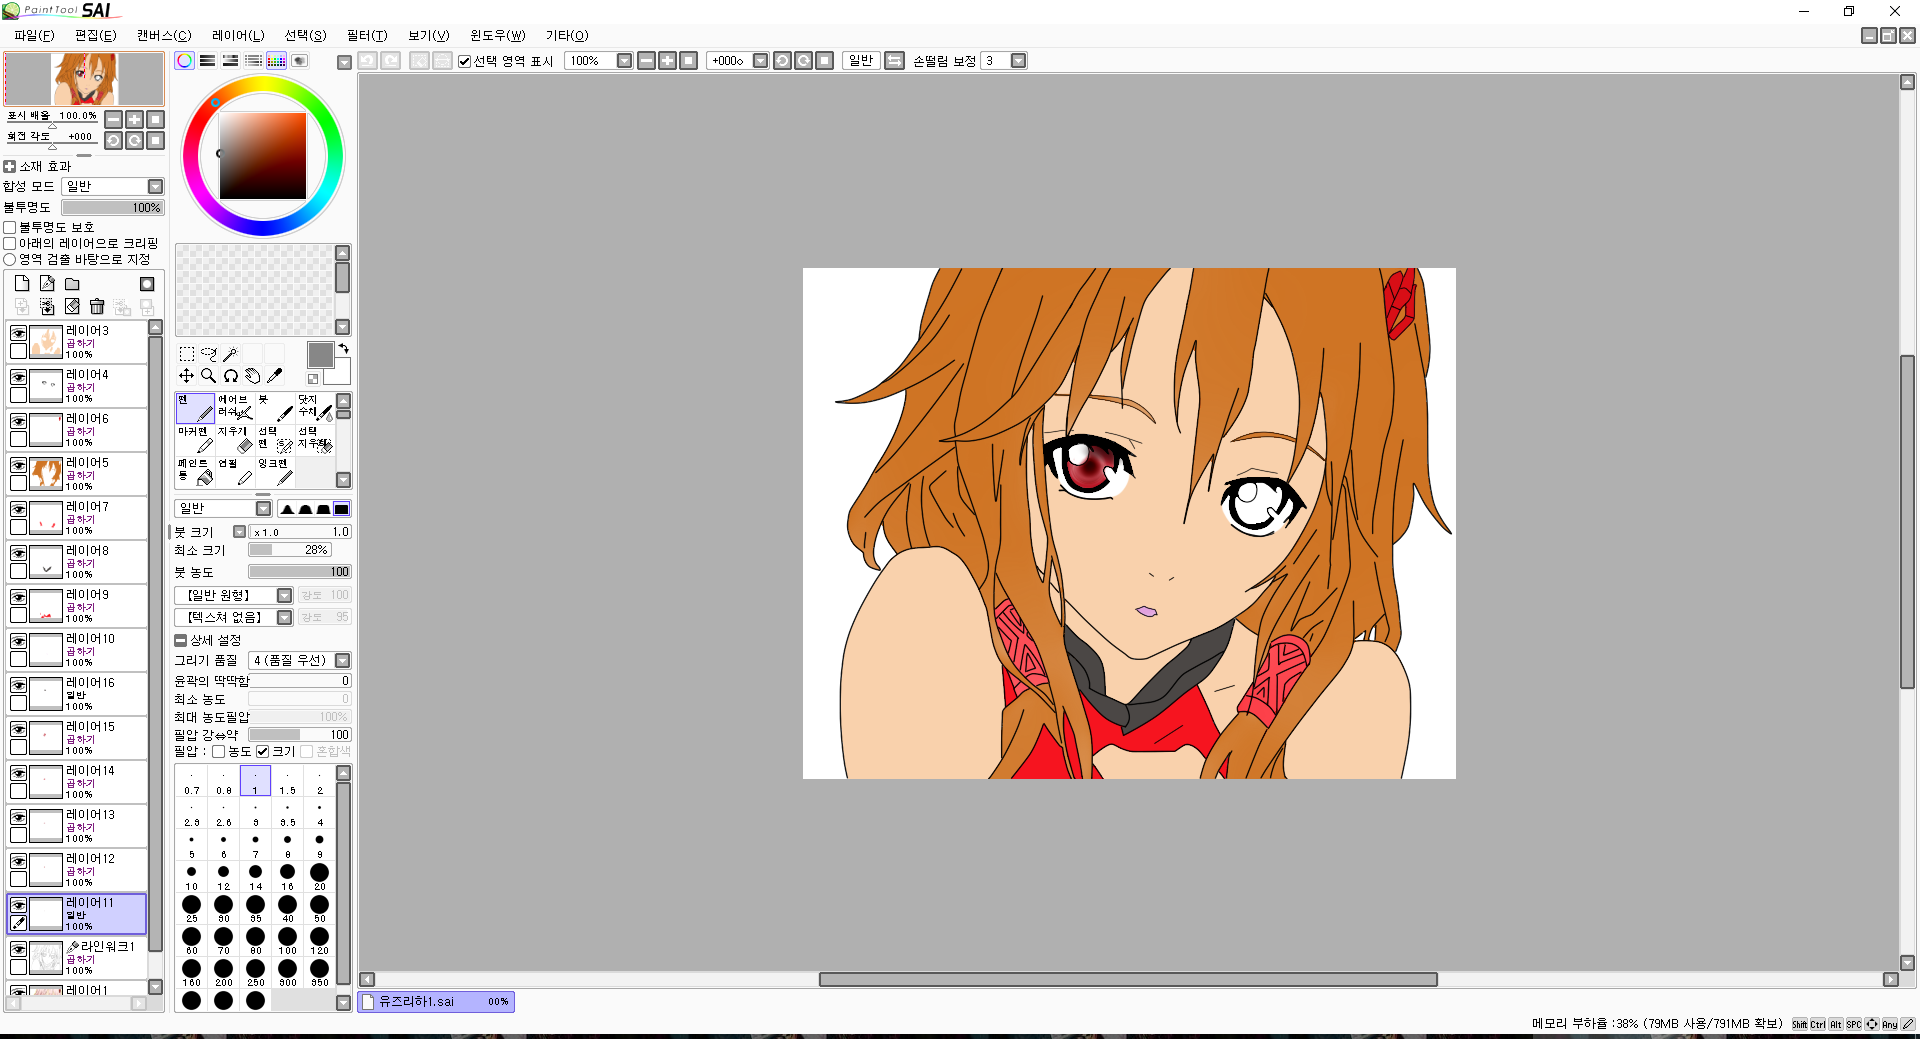
Task: Create a new layer folder
Action: coord(72,284)
